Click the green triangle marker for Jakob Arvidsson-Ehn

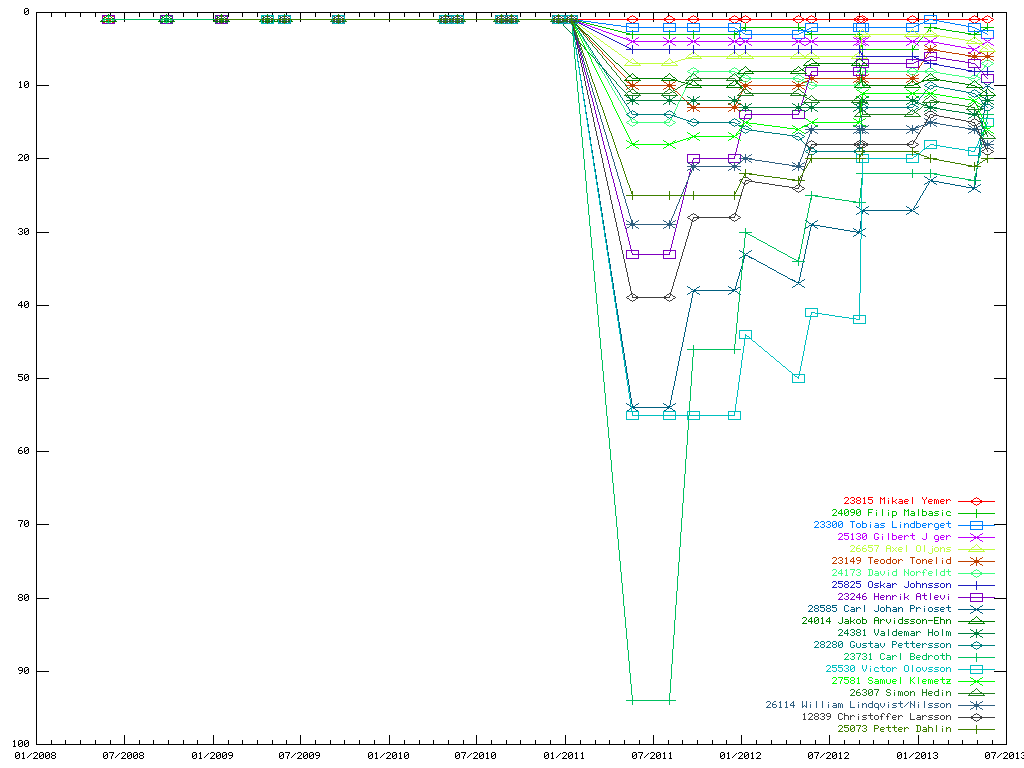coord(976,621)
